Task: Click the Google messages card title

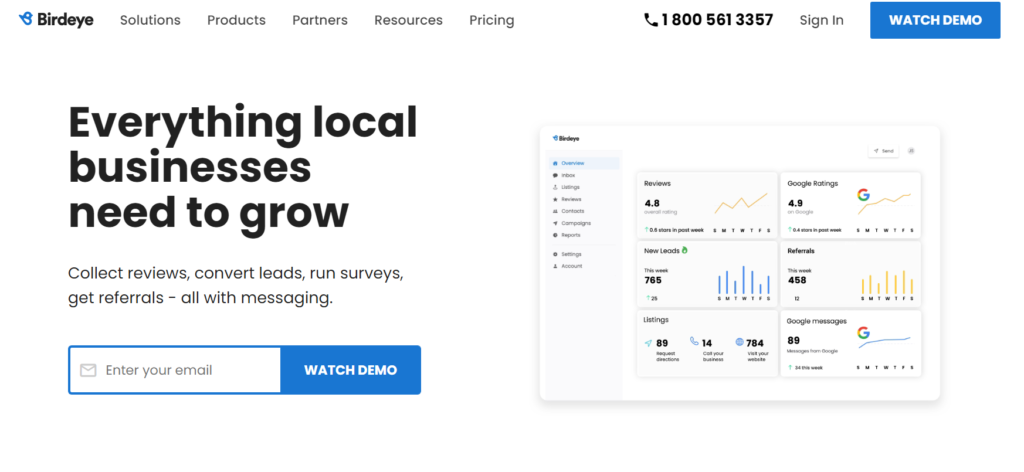Action: point(816,321)
